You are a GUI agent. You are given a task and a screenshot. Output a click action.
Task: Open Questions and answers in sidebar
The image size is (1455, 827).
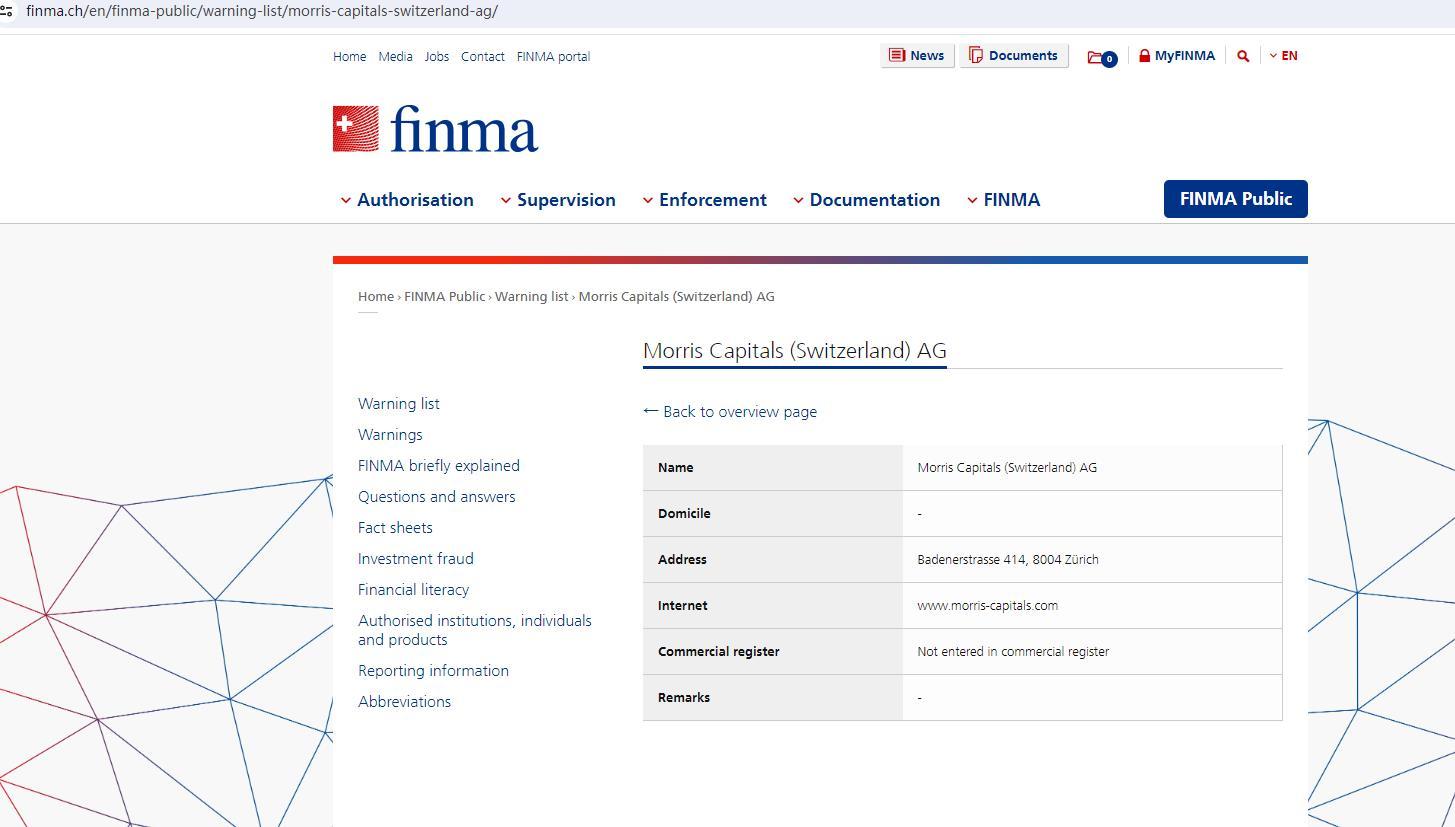(436, 497)
